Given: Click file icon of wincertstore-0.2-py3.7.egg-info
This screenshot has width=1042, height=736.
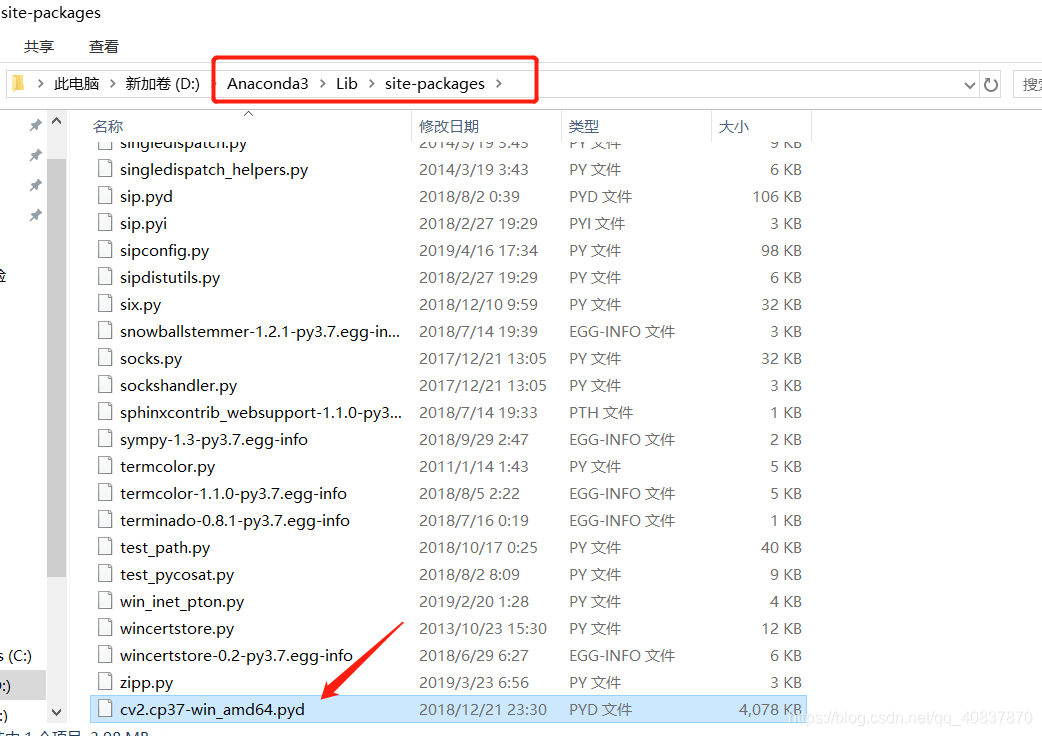Looking at the screenshot, I should (x=105, y=655).
